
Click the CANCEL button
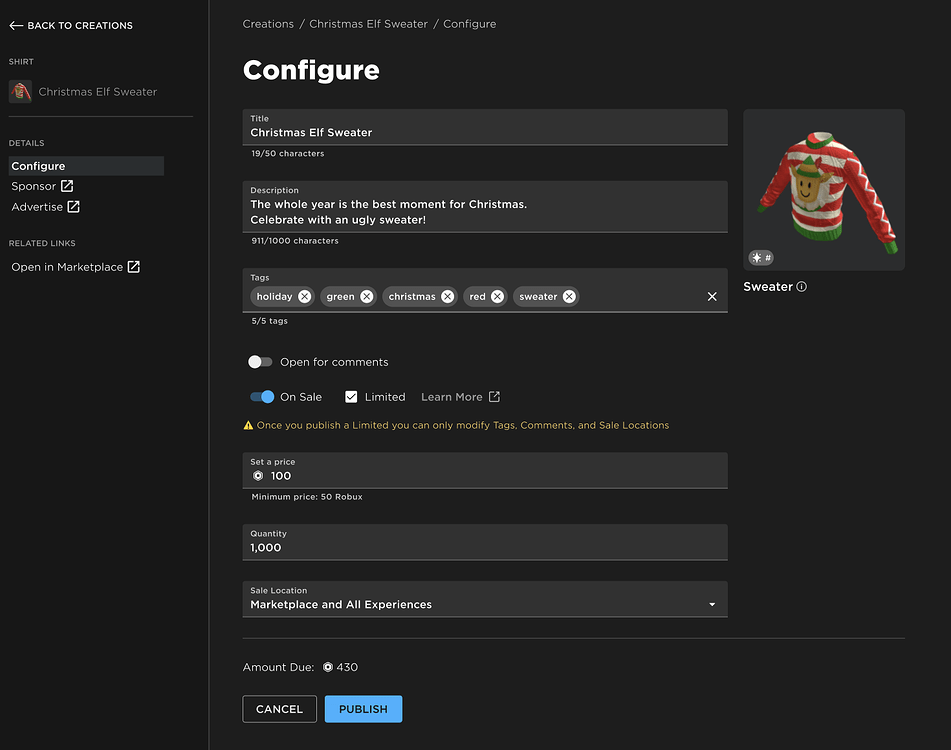tap(279, 708)
